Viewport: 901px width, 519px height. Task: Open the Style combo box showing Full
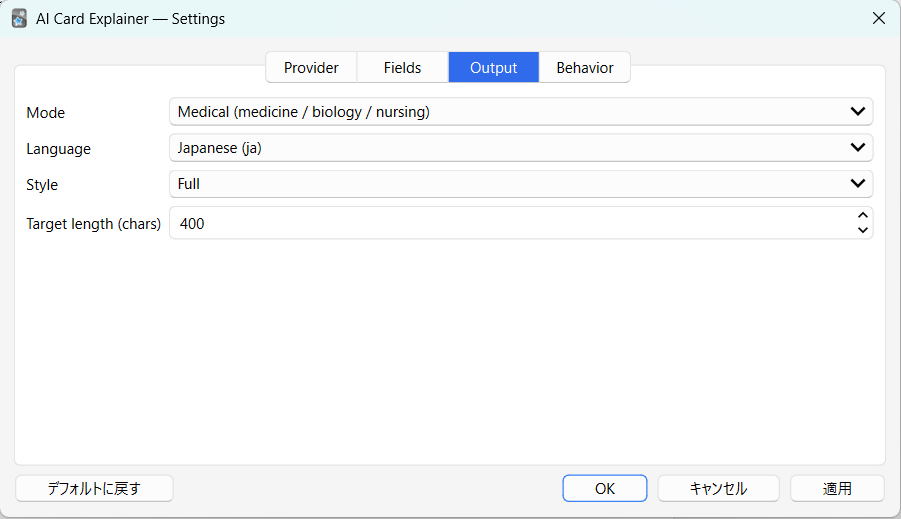[500, 184]
